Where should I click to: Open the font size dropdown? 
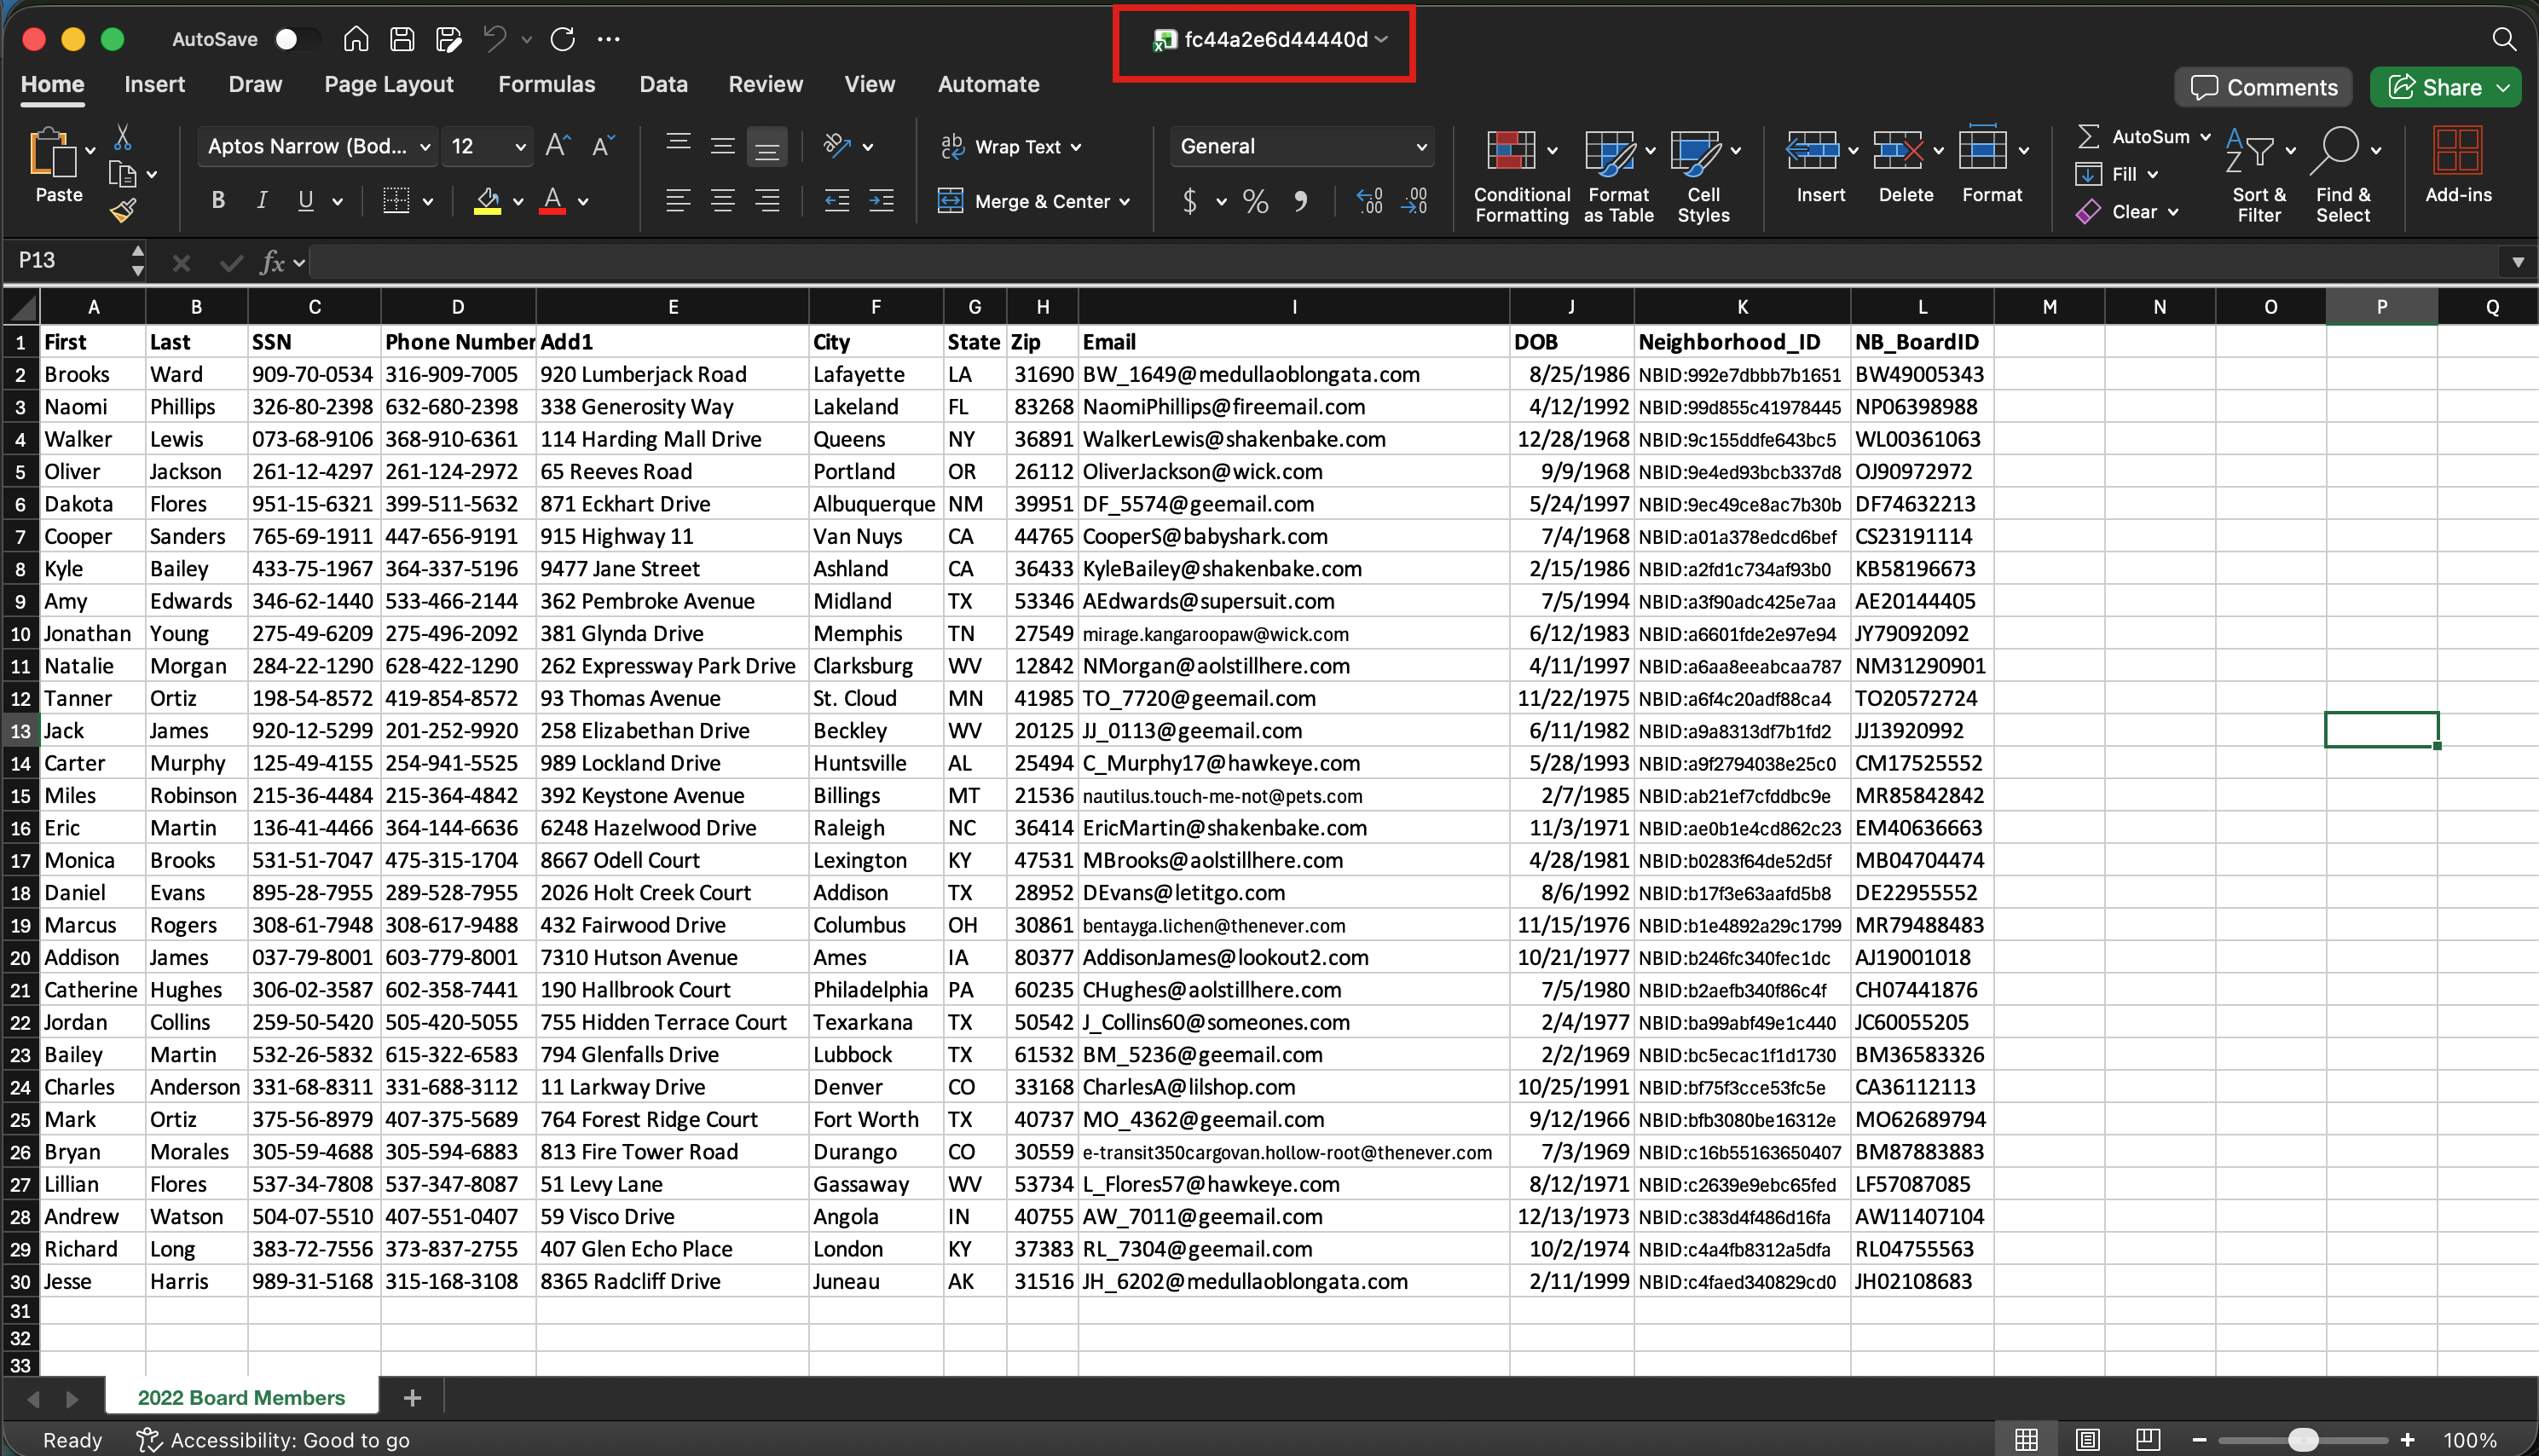point(520,147)
